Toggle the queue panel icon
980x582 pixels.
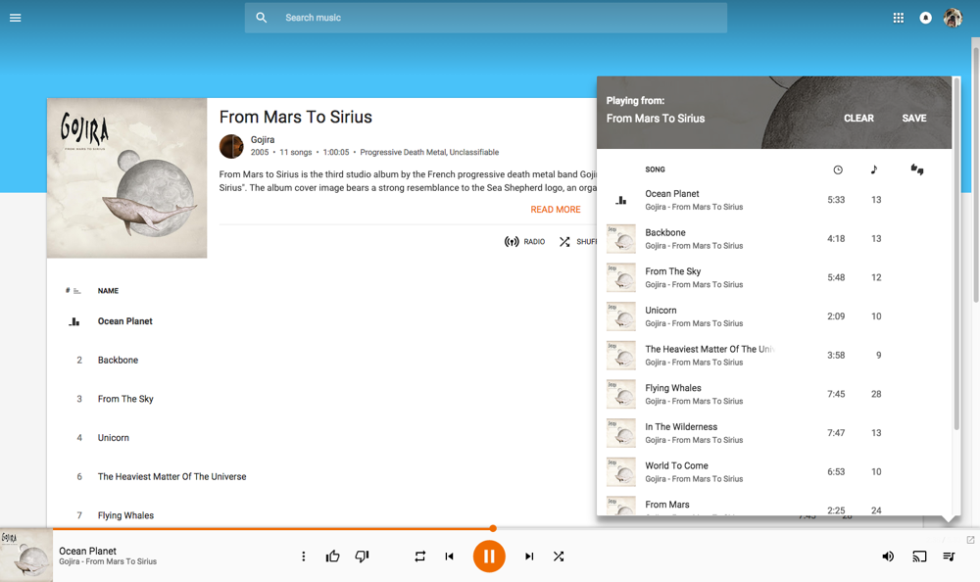(949, 556)
